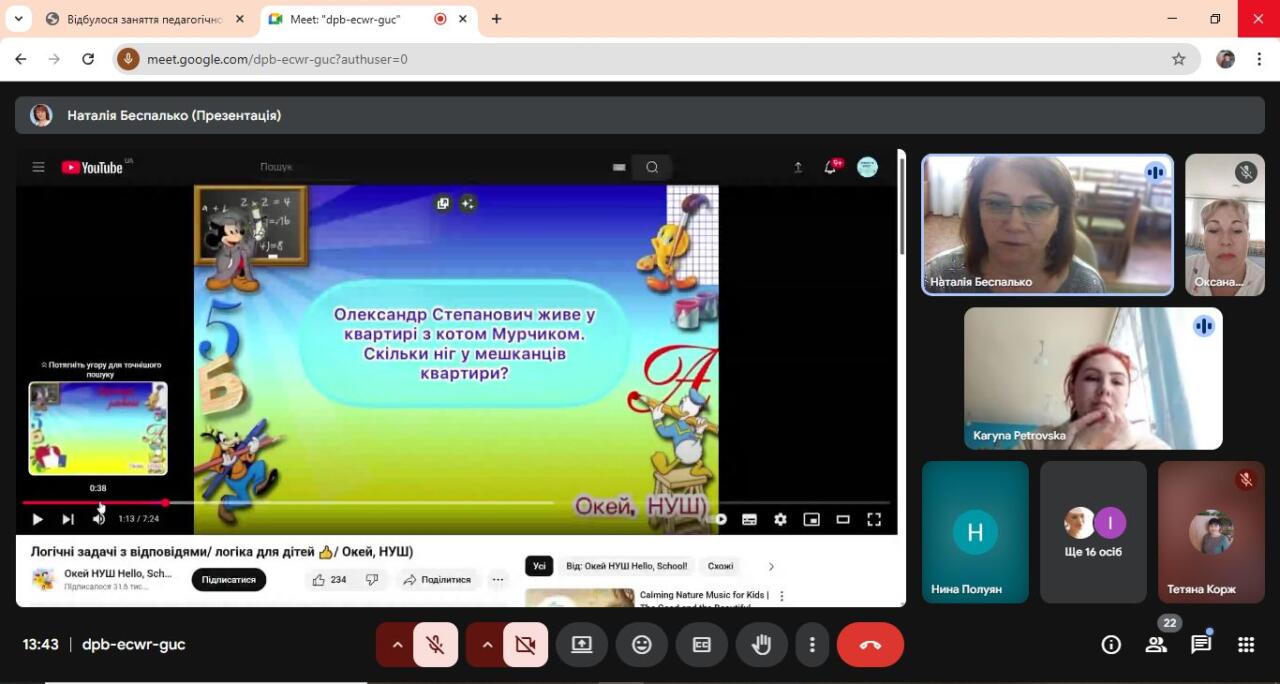1280x684 pixels.
Task: Leave the call with red hang-up button
Action: tap(870, 645)
